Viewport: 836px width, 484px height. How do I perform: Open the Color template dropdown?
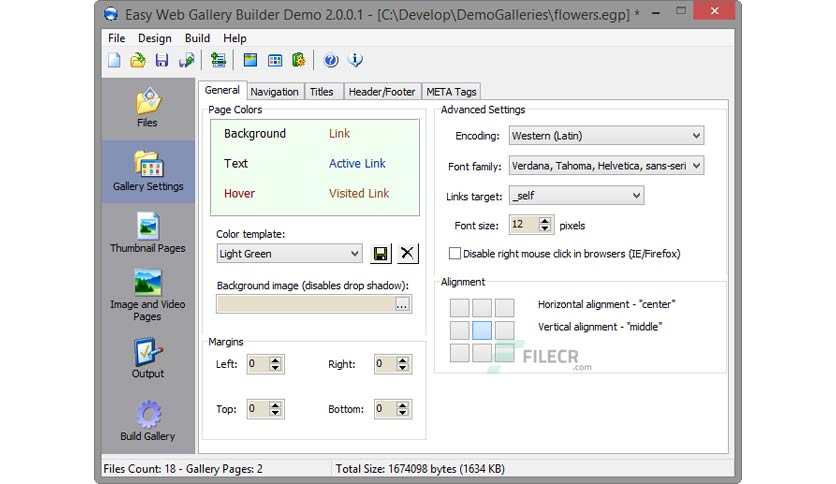tap(354, 254)
